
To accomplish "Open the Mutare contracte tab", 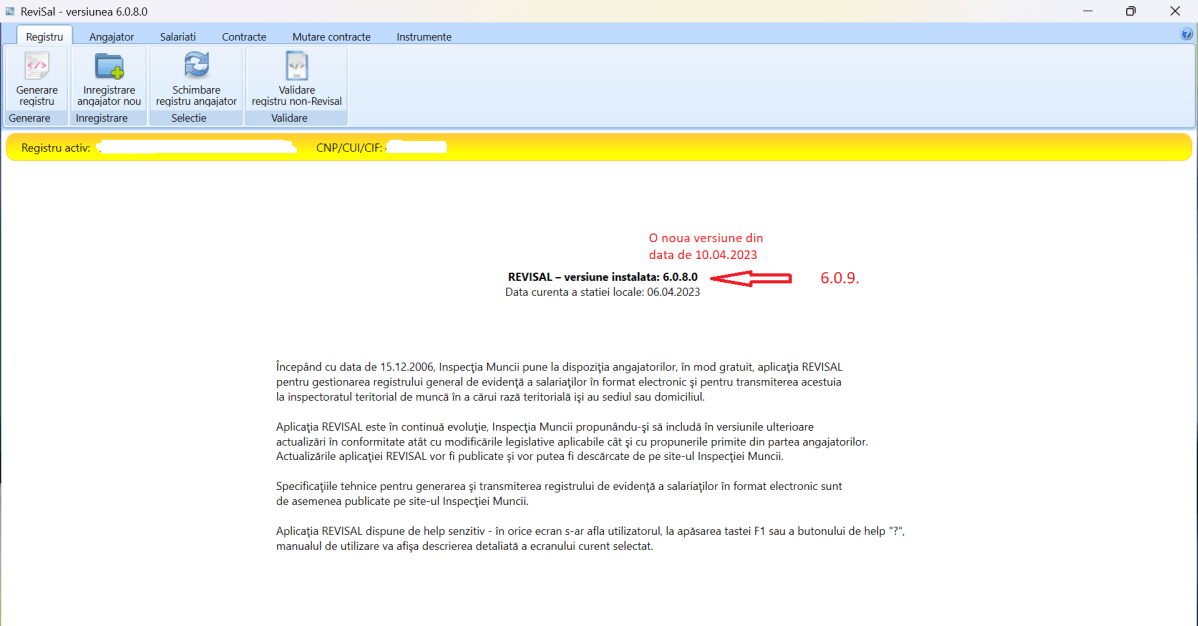I will pyautogui.click(x=331, y=37).
